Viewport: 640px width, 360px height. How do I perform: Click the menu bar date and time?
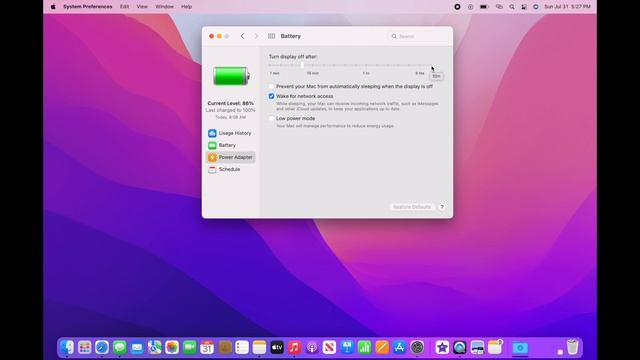pos(567,7)
